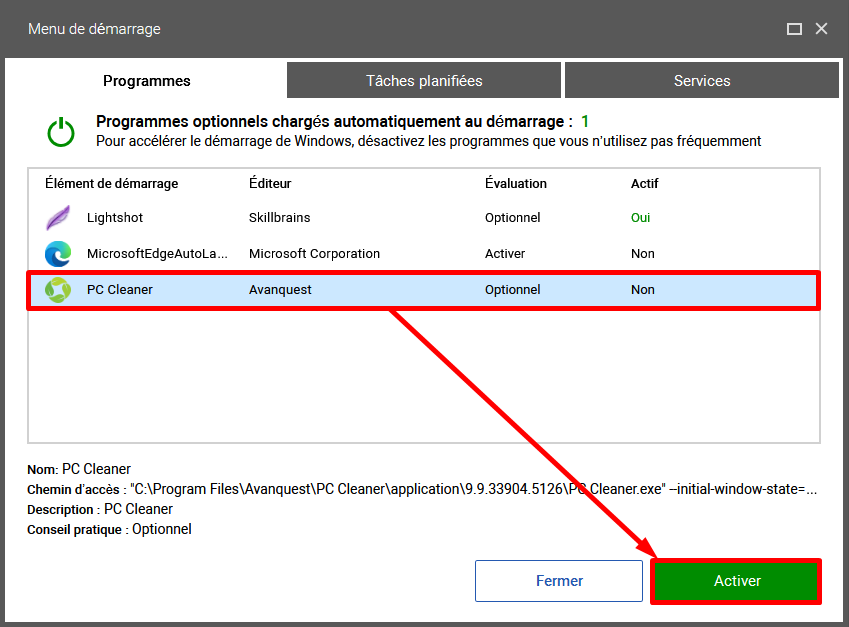This screenshot has width=849, height=627.
Task: Click the Activer evaluation cell for Edge
Action: [505, 254]
